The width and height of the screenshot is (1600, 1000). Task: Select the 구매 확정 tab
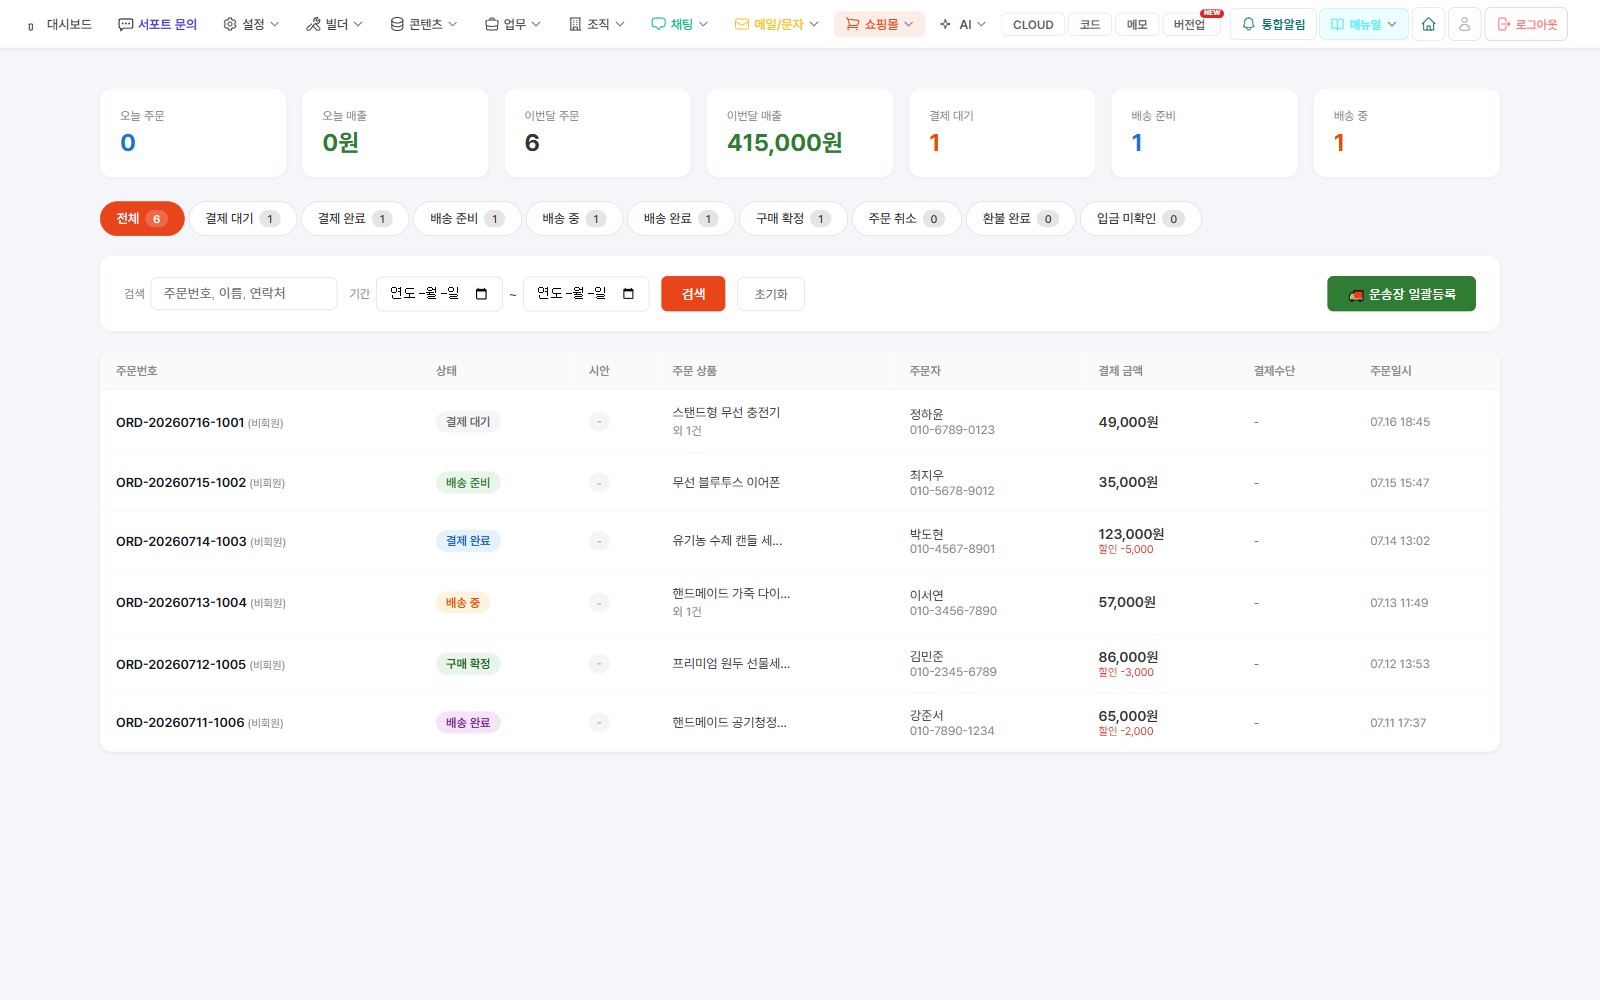coord(793,219)
